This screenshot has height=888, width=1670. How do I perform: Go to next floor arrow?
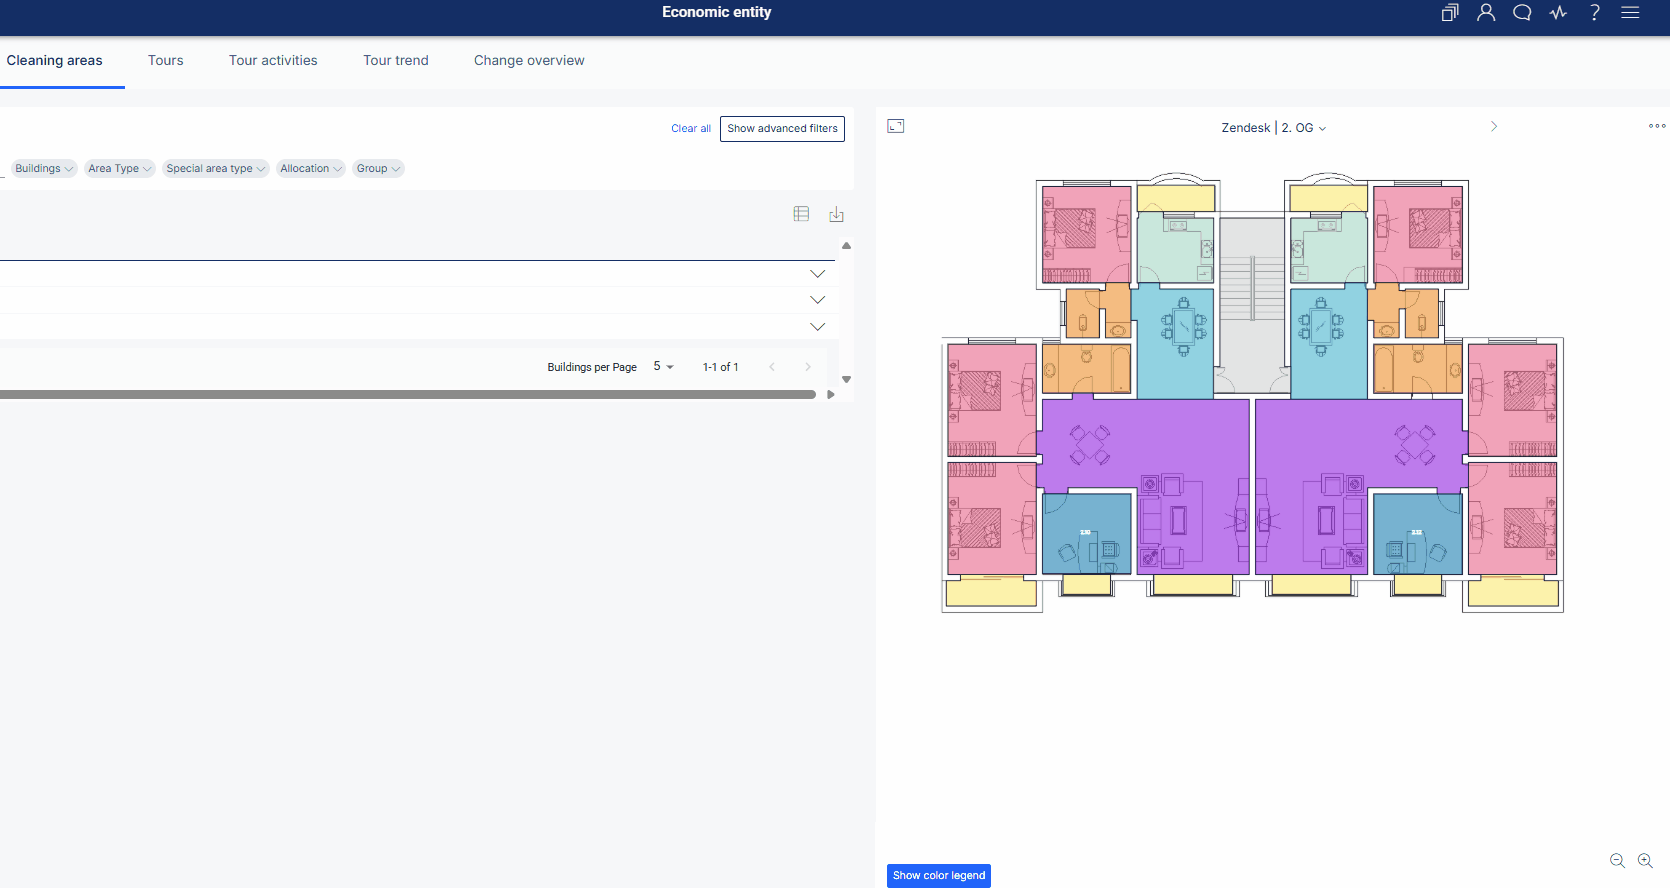pos(1494,127)
